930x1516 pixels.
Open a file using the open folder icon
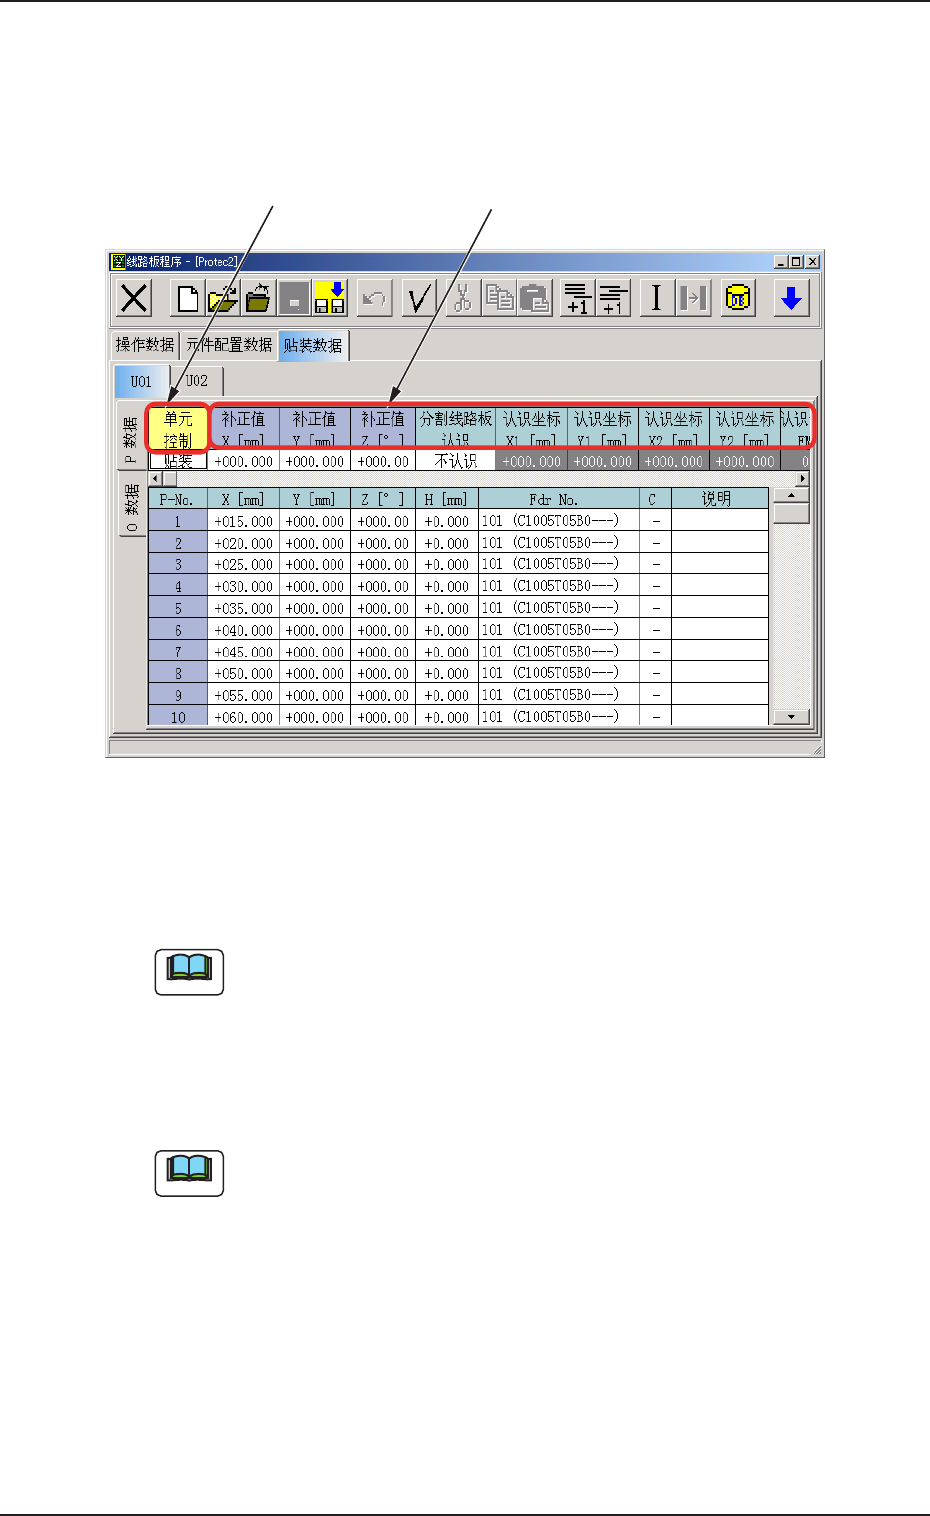click(x=222, y=298)
